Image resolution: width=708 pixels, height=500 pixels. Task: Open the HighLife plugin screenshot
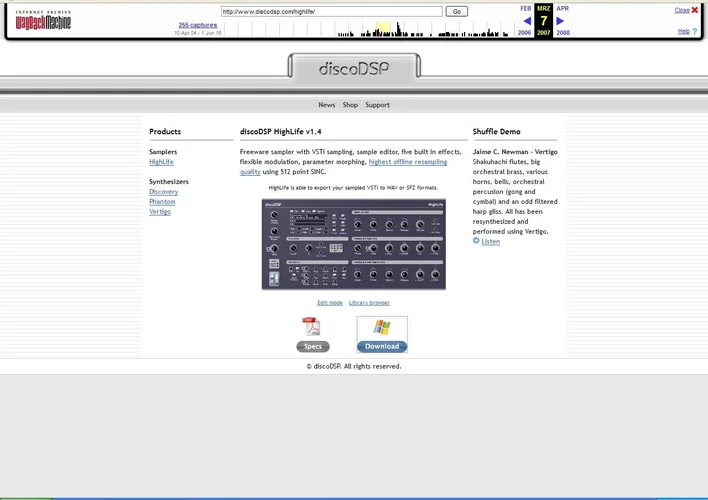tap(354, 244)
